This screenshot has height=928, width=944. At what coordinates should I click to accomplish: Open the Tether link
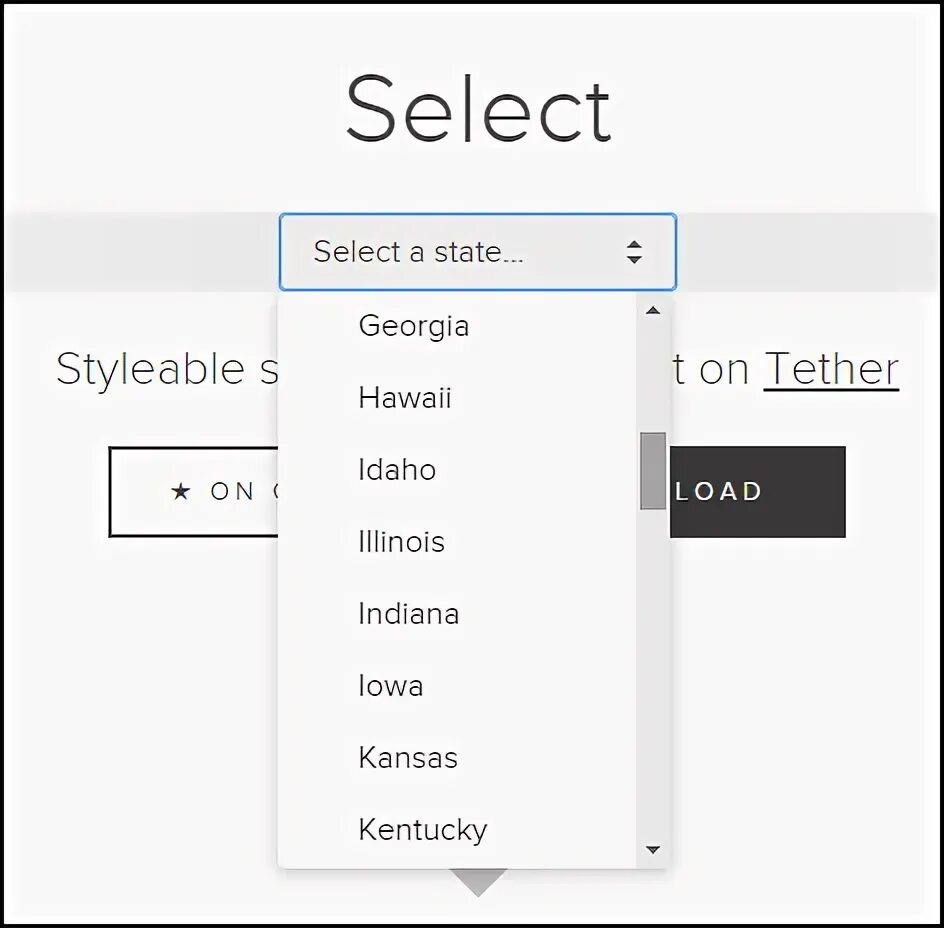(831, 369)
